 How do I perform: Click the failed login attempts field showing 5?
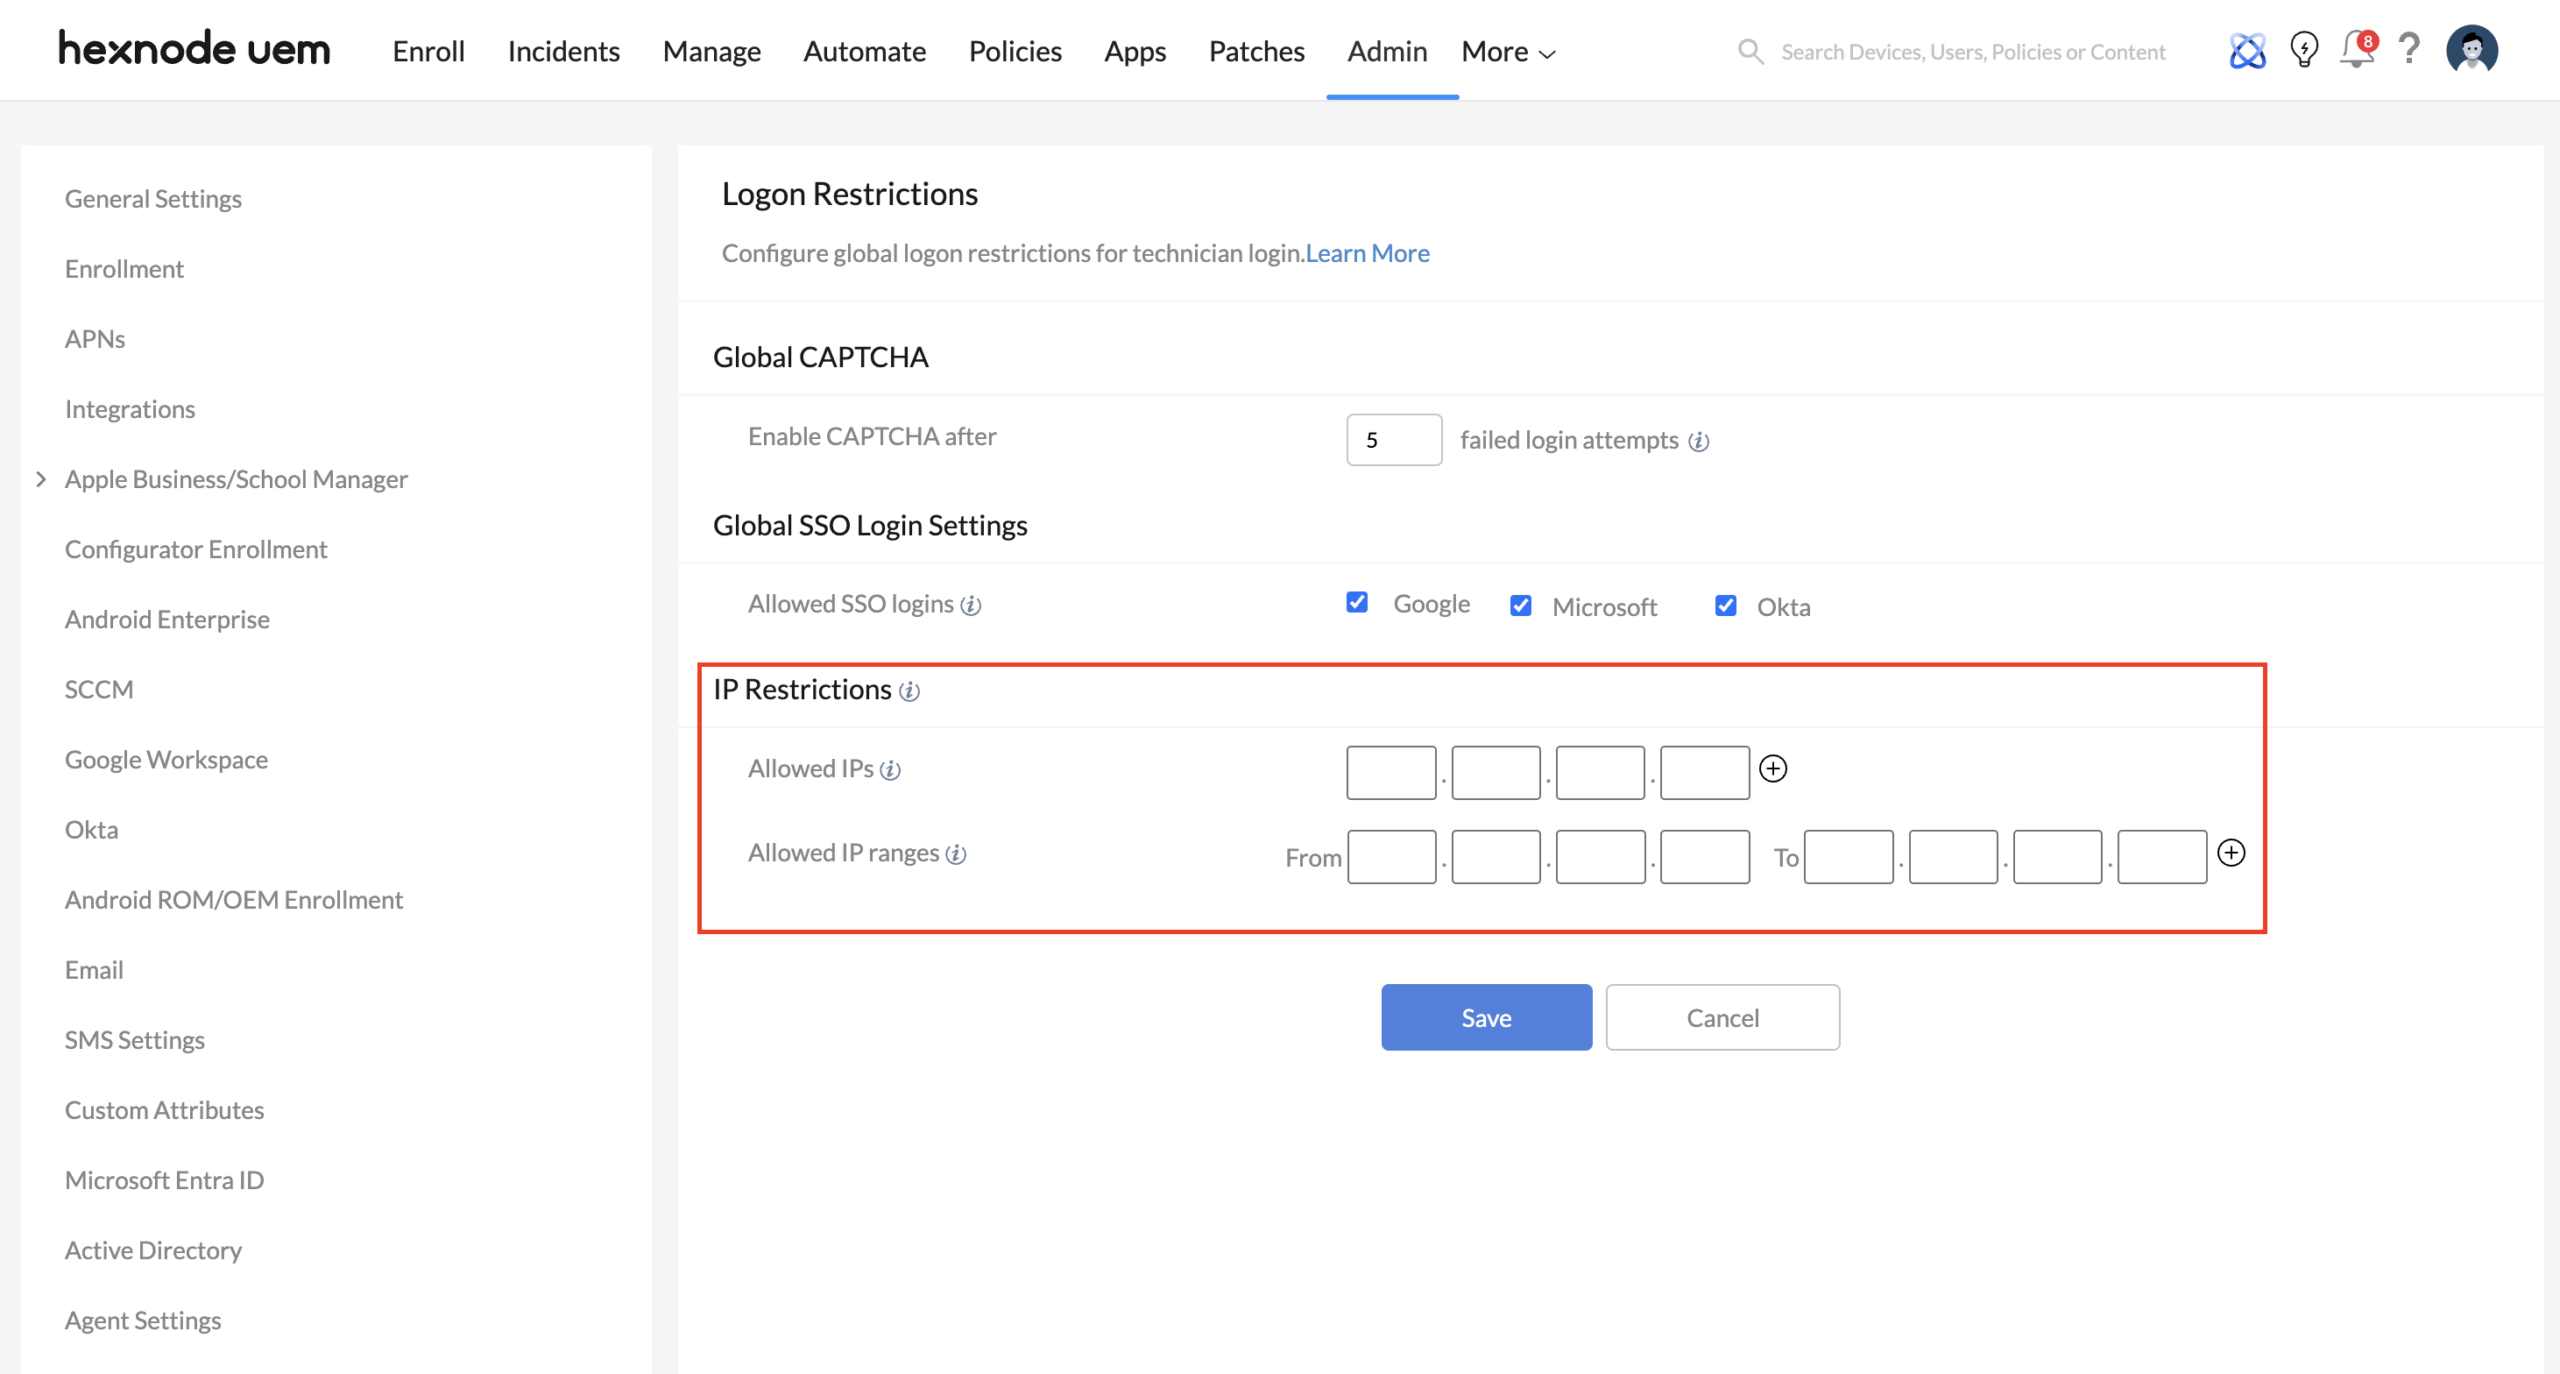tap(1393, 439)
